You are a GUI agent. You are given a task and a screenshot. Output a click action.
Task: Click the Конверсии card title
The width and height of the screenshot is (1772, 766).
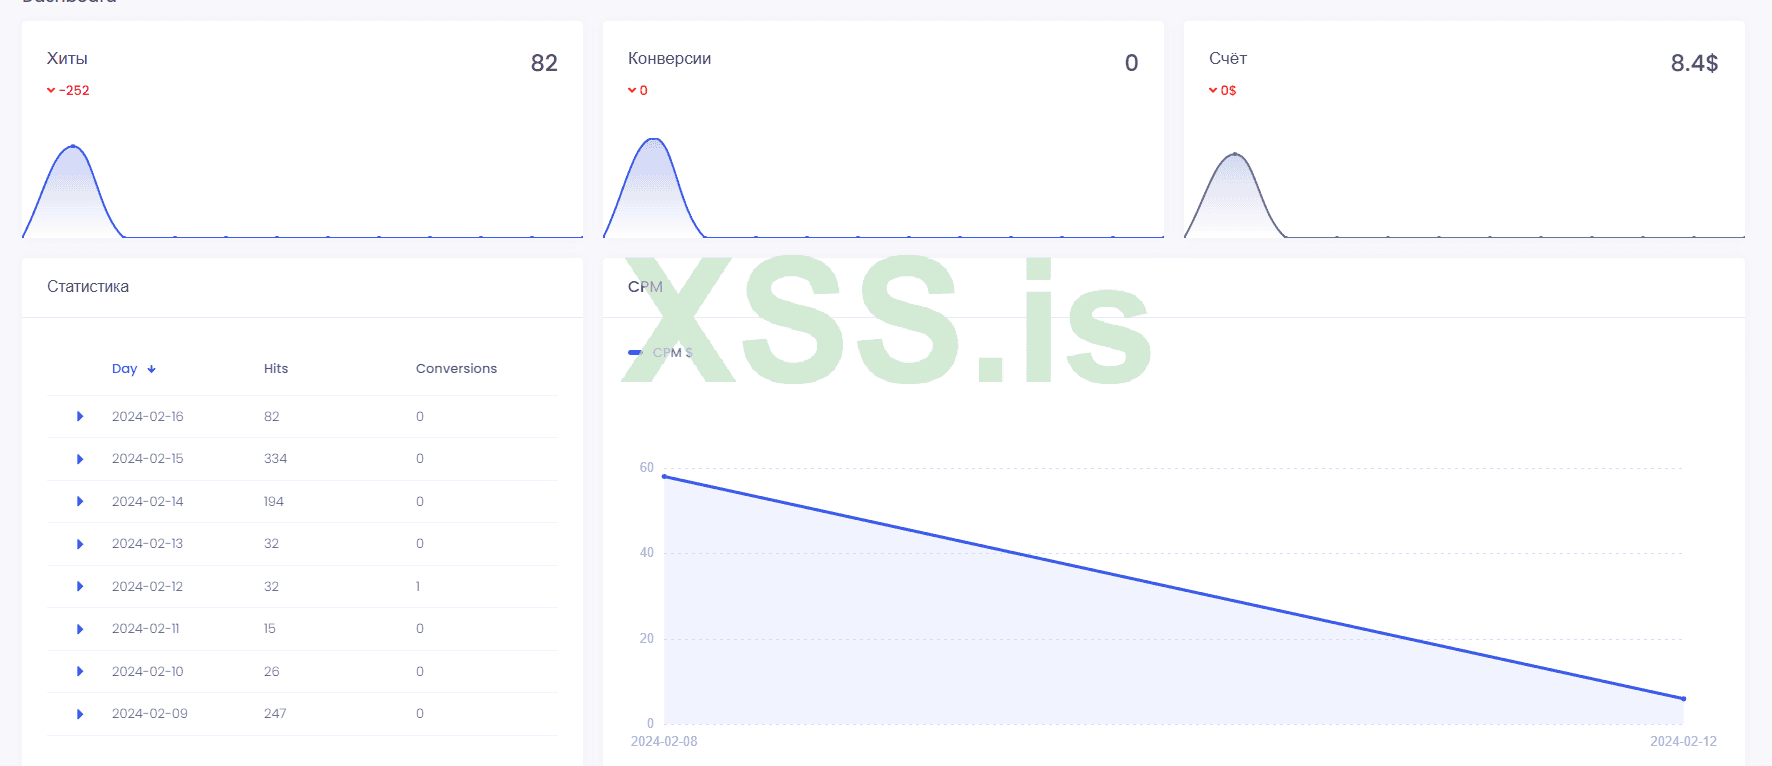(x=669, y=58)
